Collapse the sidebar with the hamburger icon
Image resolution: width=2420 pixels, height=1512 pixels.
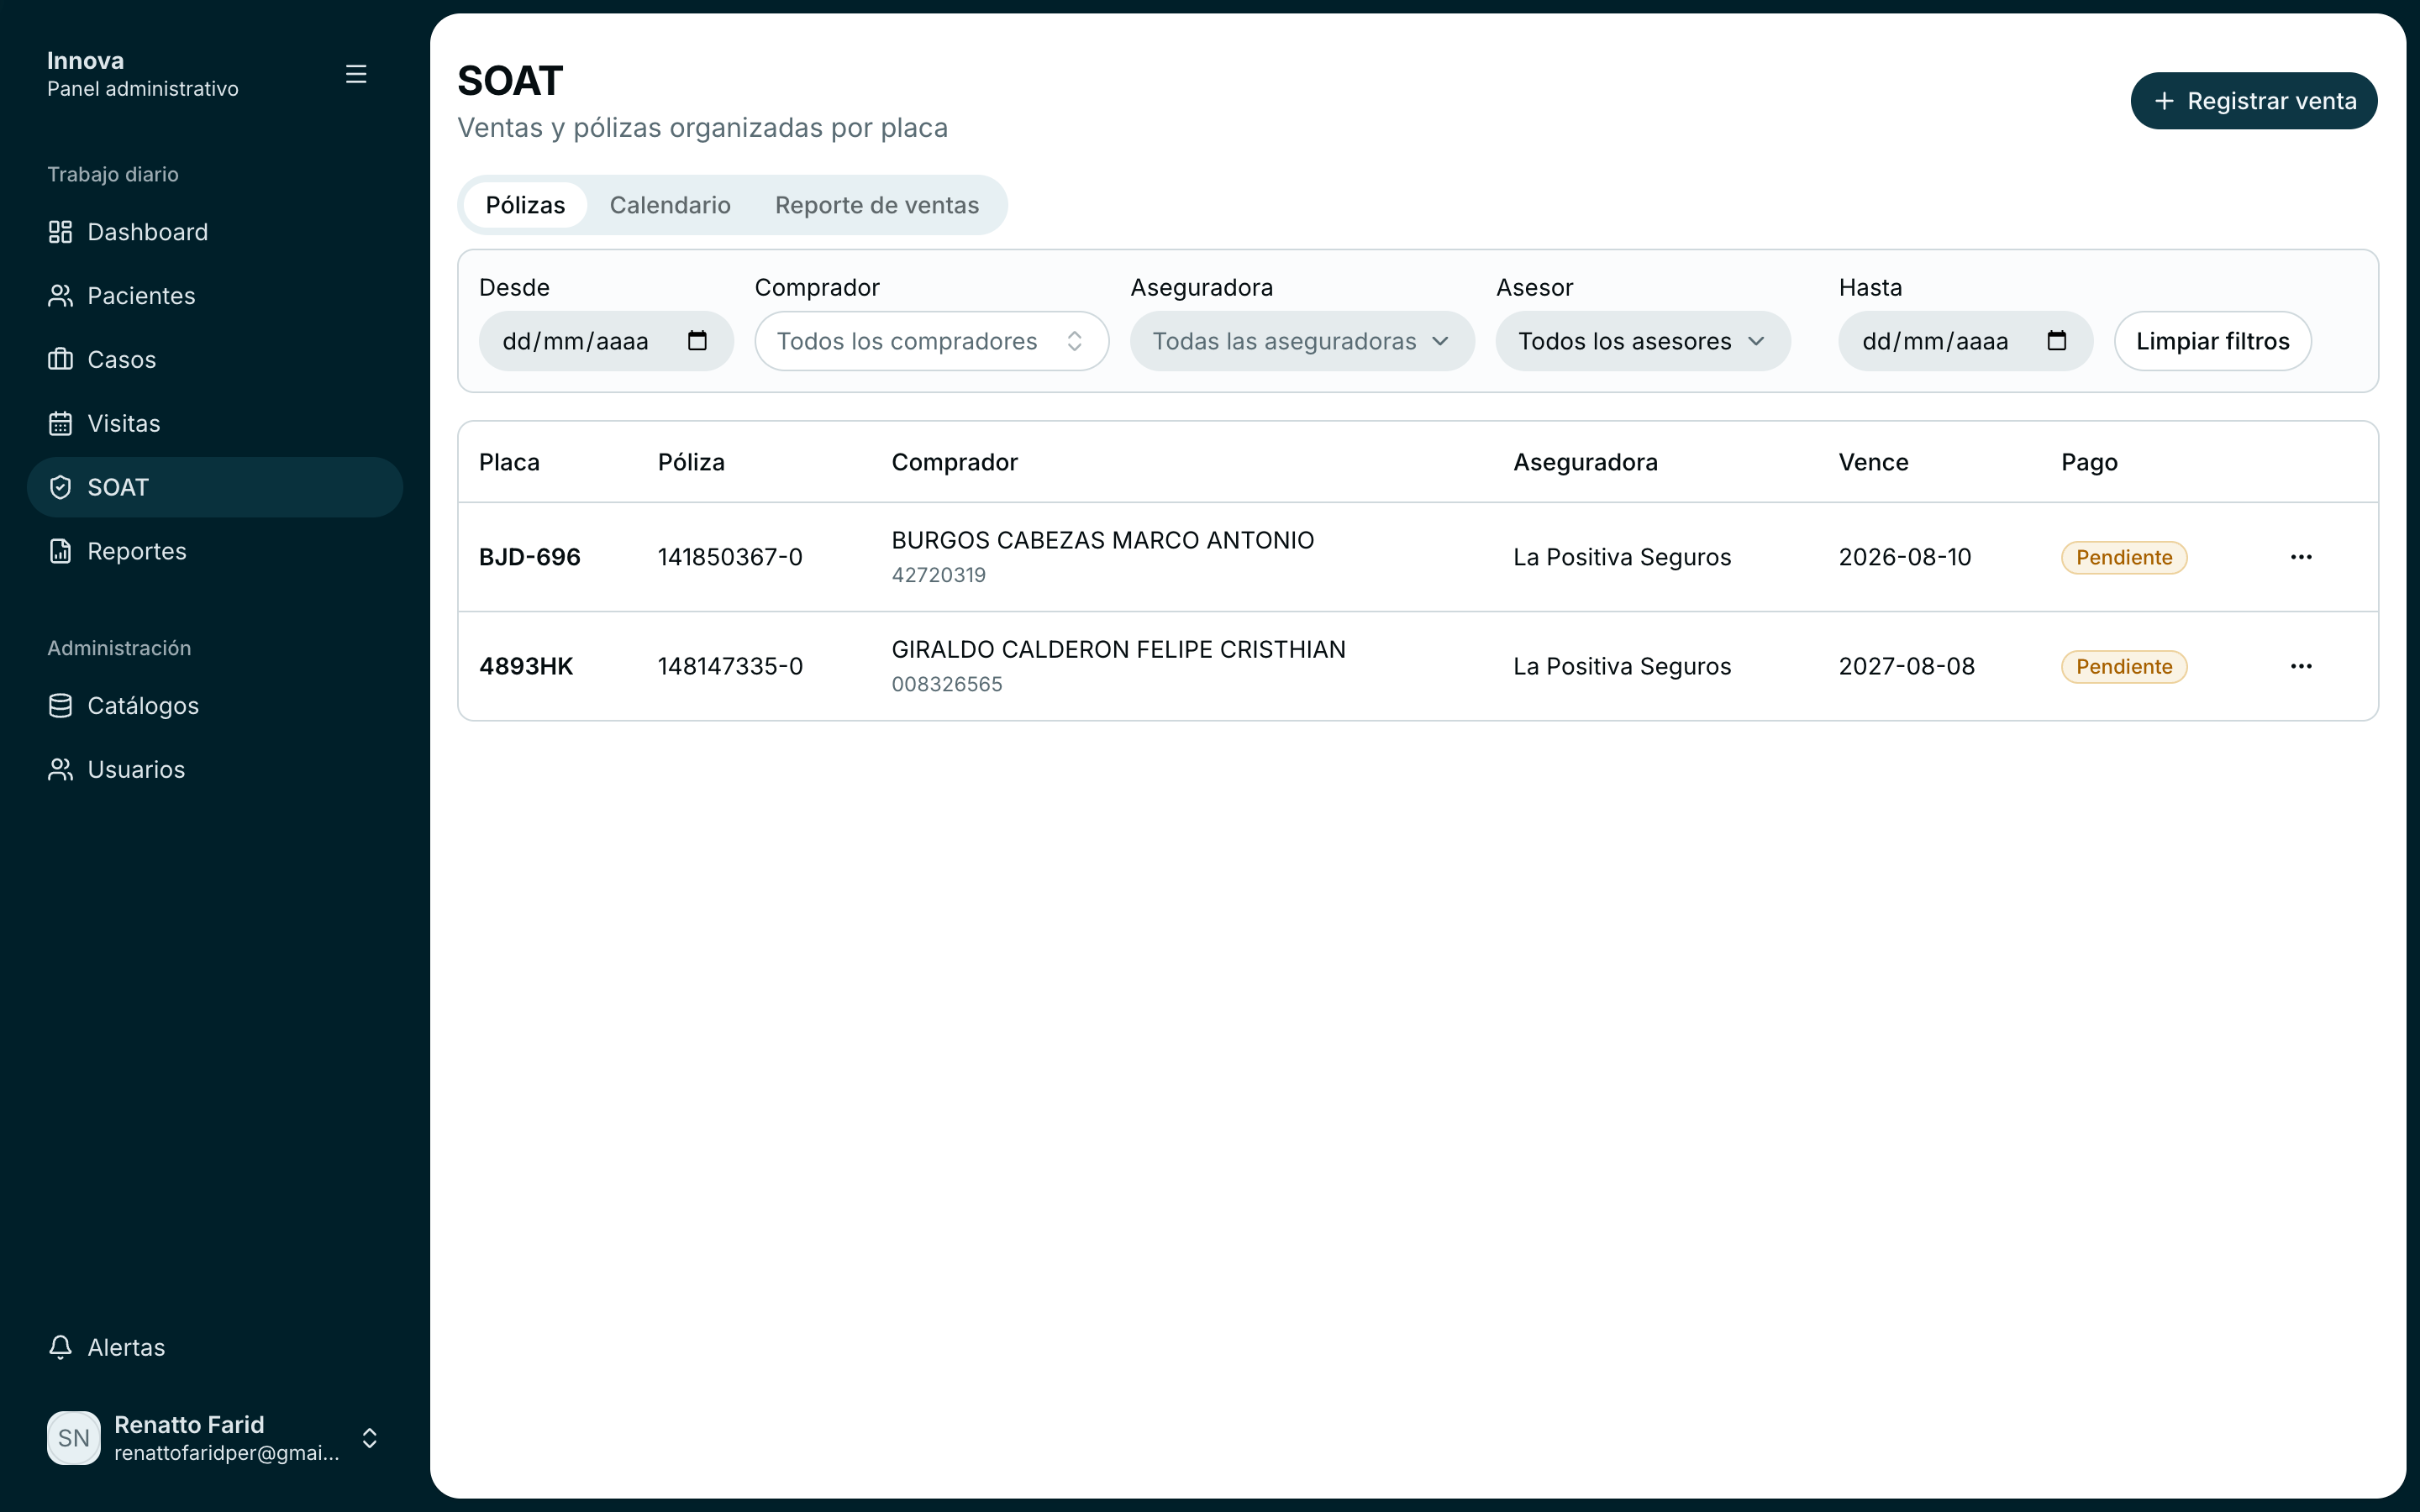(356, 74)
